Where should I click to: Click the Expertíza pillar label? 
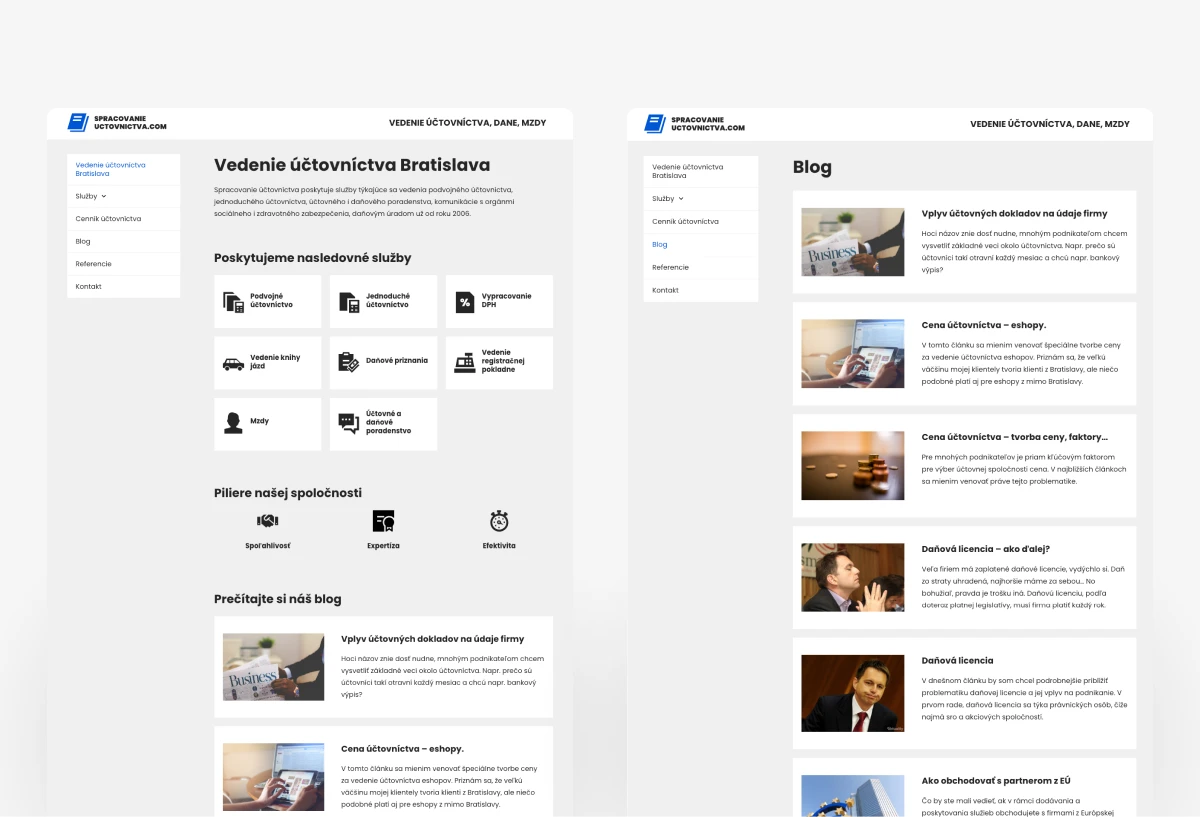(383, 546)
